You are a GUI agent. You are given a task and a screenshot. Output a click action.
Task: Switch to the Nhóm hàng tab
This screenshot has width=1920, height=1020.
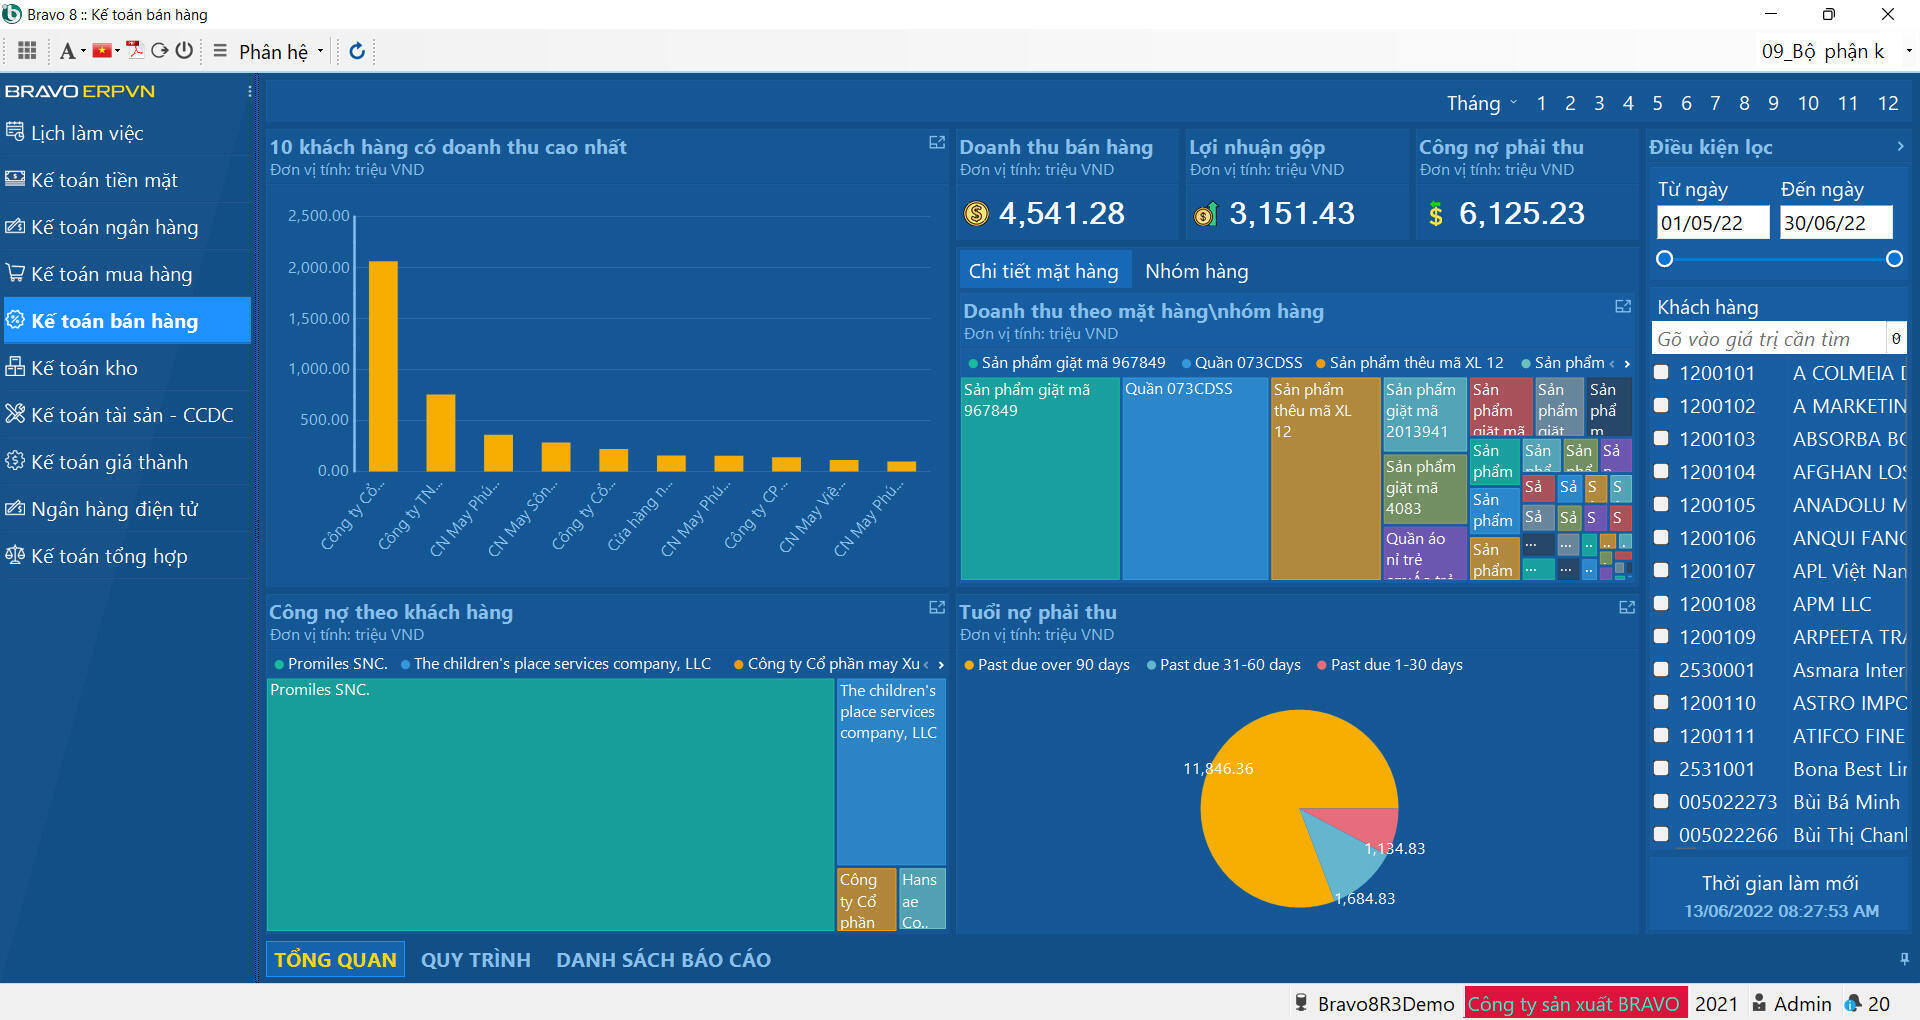[x=1196, y=271]
